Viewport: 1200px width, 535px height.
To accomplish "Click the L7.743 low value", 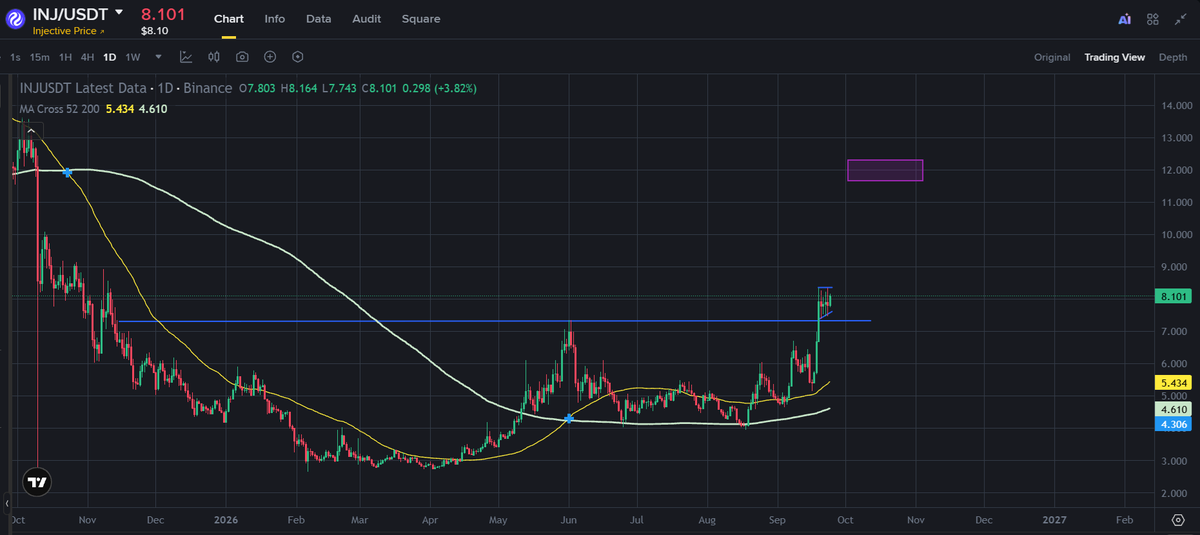I will (340, 88).
